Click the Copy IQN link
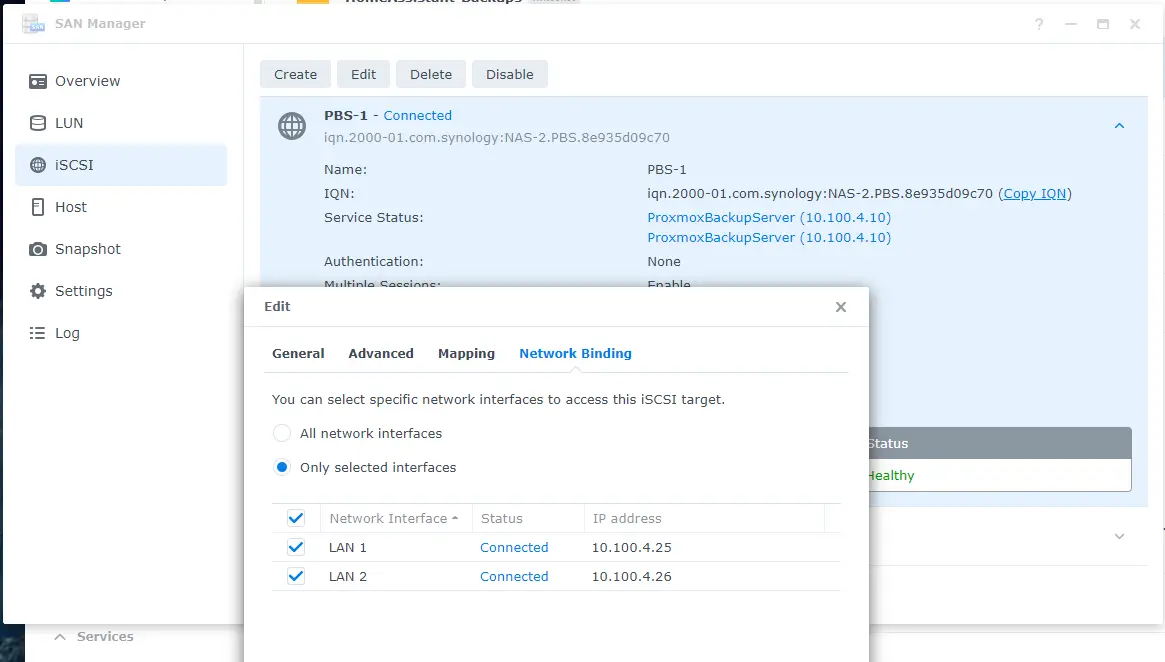 [1034, 194]
